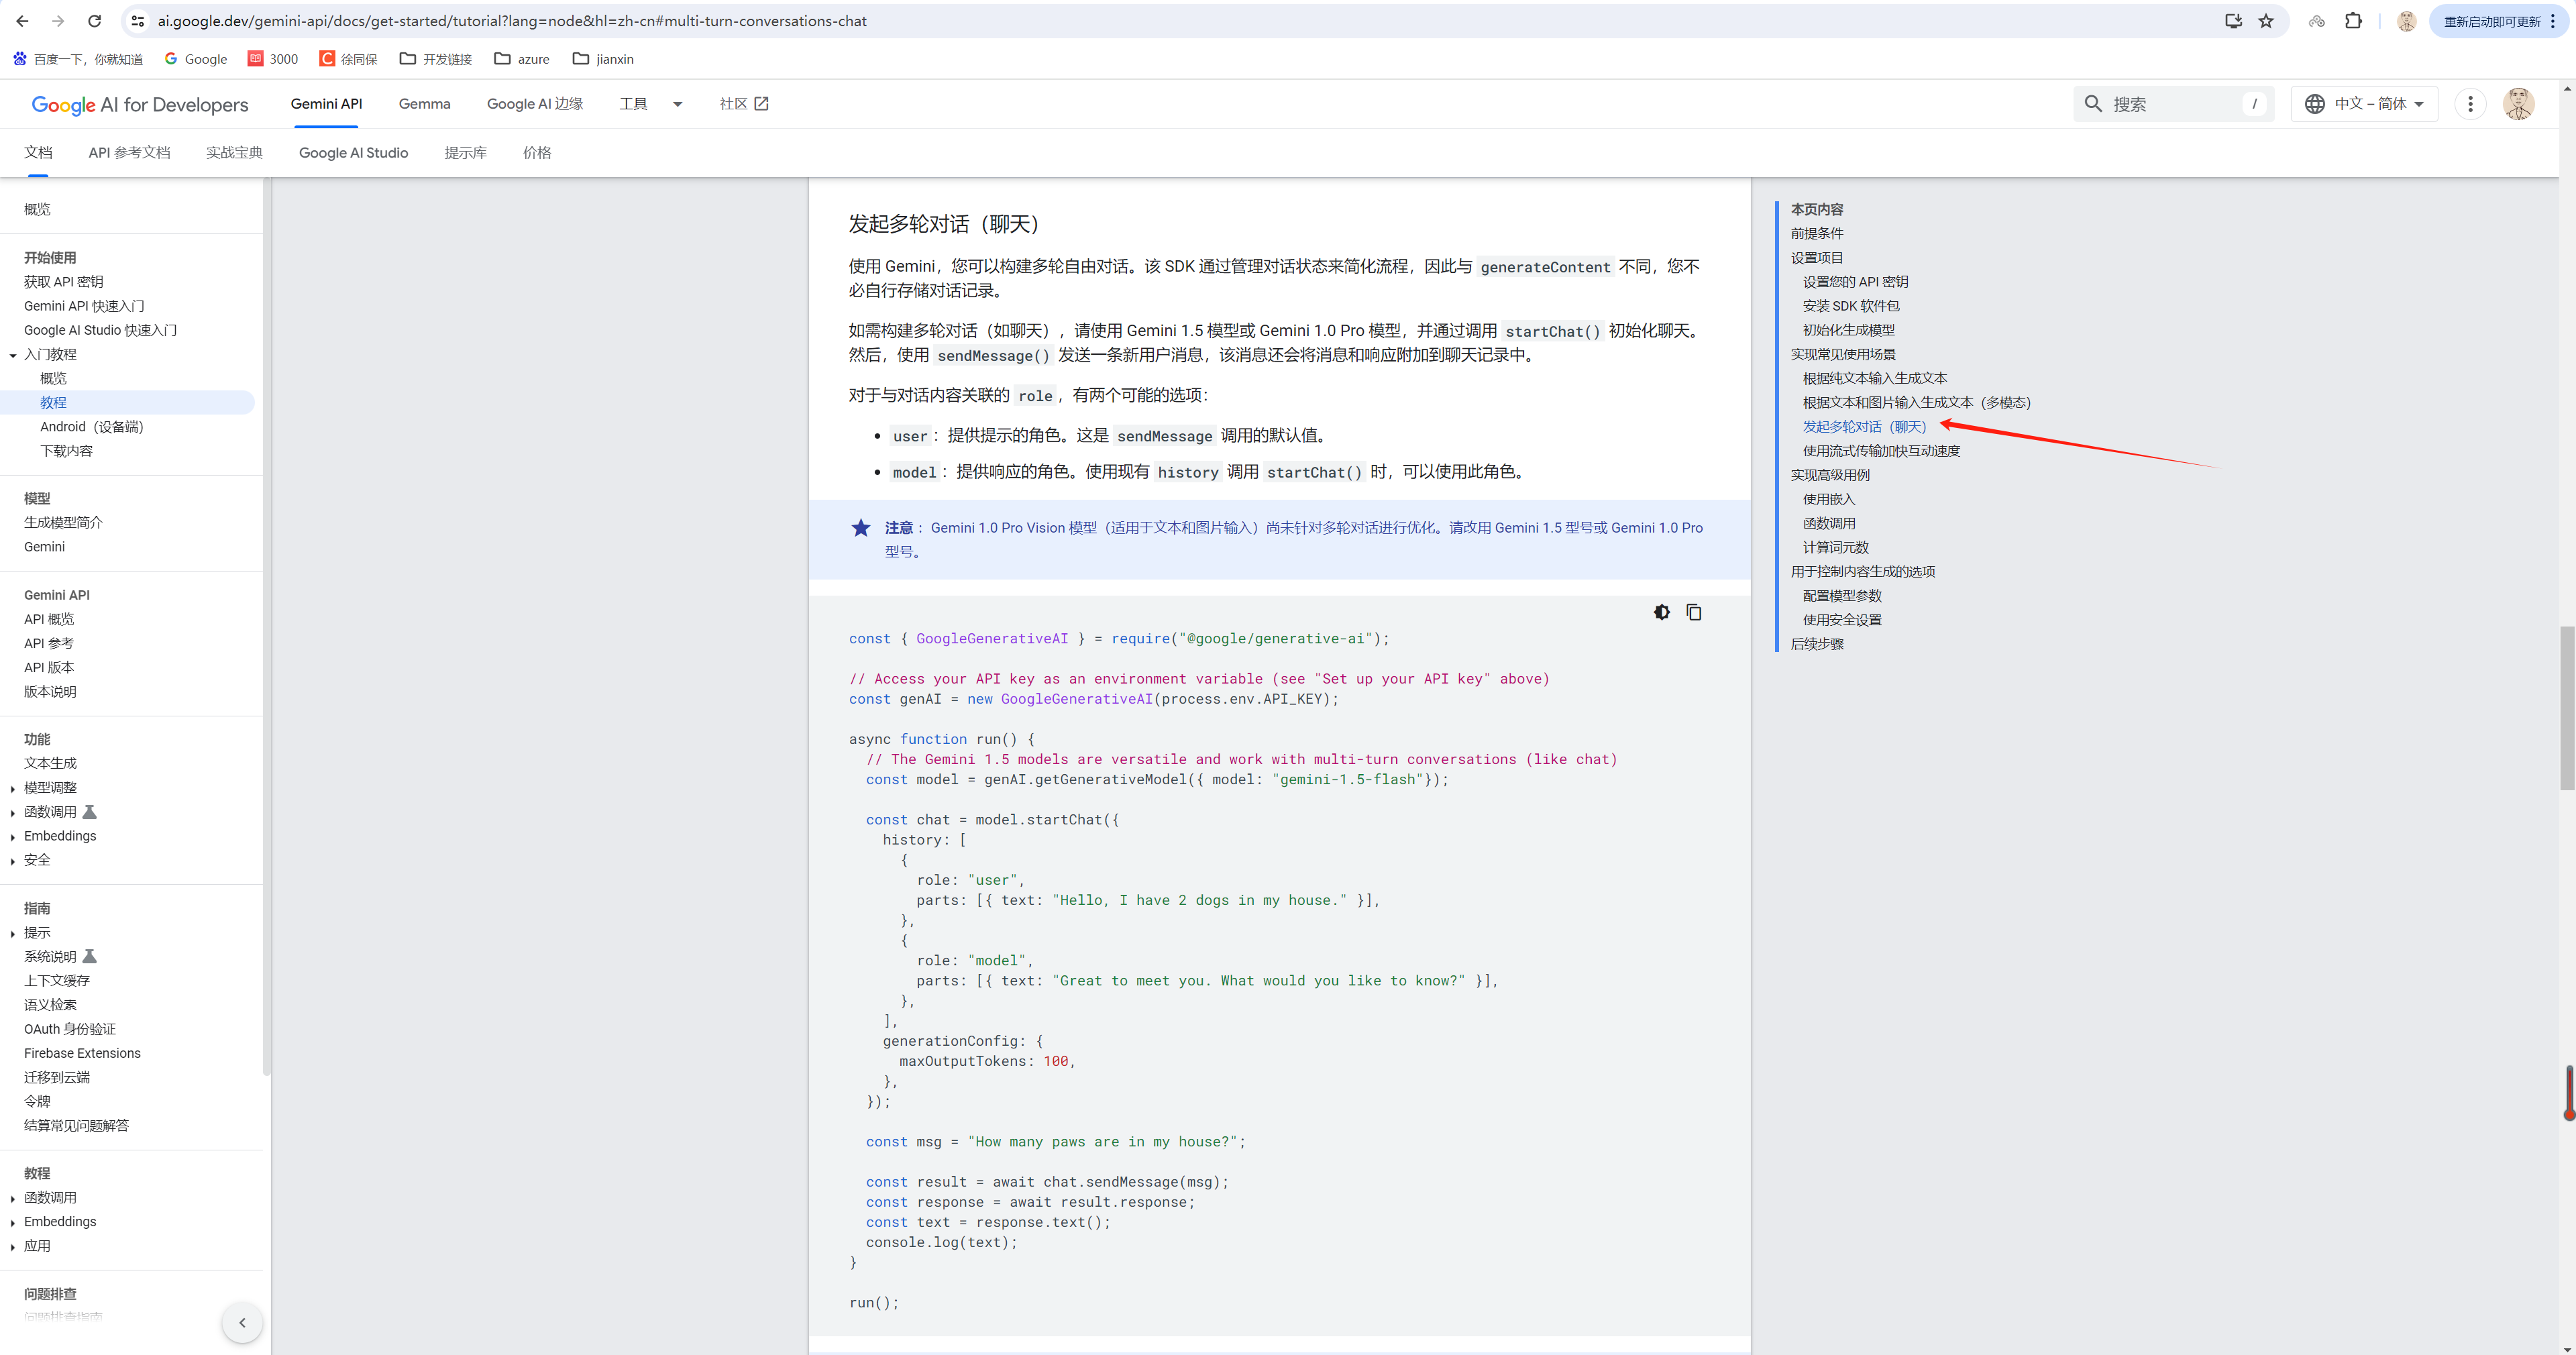The width and height of the screenshot is (2576, 1355).
Task: Expand the 工具 dropdown menu
Action: pyautogui.click(x=677, y=104)
